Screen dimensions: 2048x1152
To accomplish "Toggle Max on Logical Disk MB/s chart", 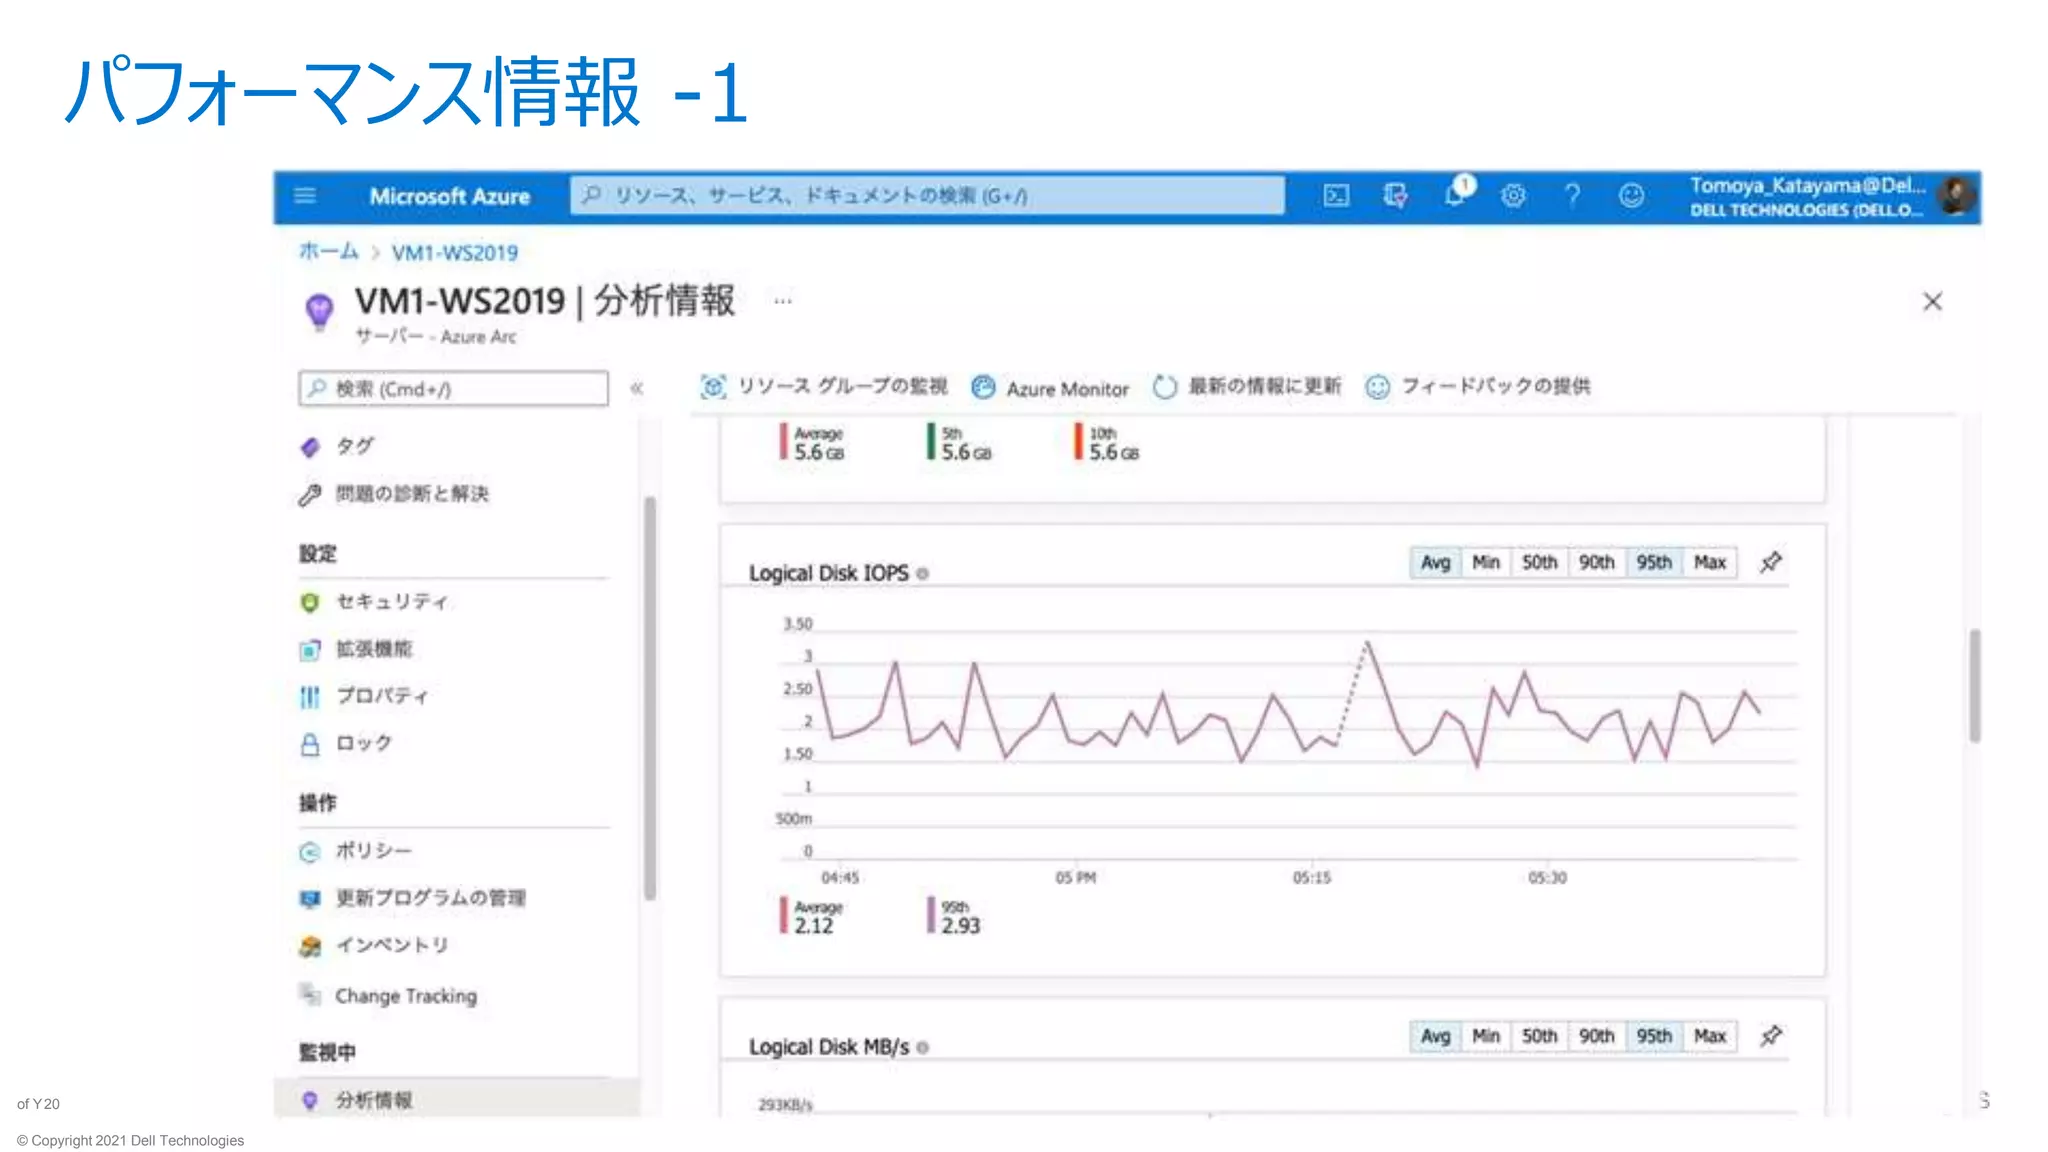I will click(1710, 1036).
